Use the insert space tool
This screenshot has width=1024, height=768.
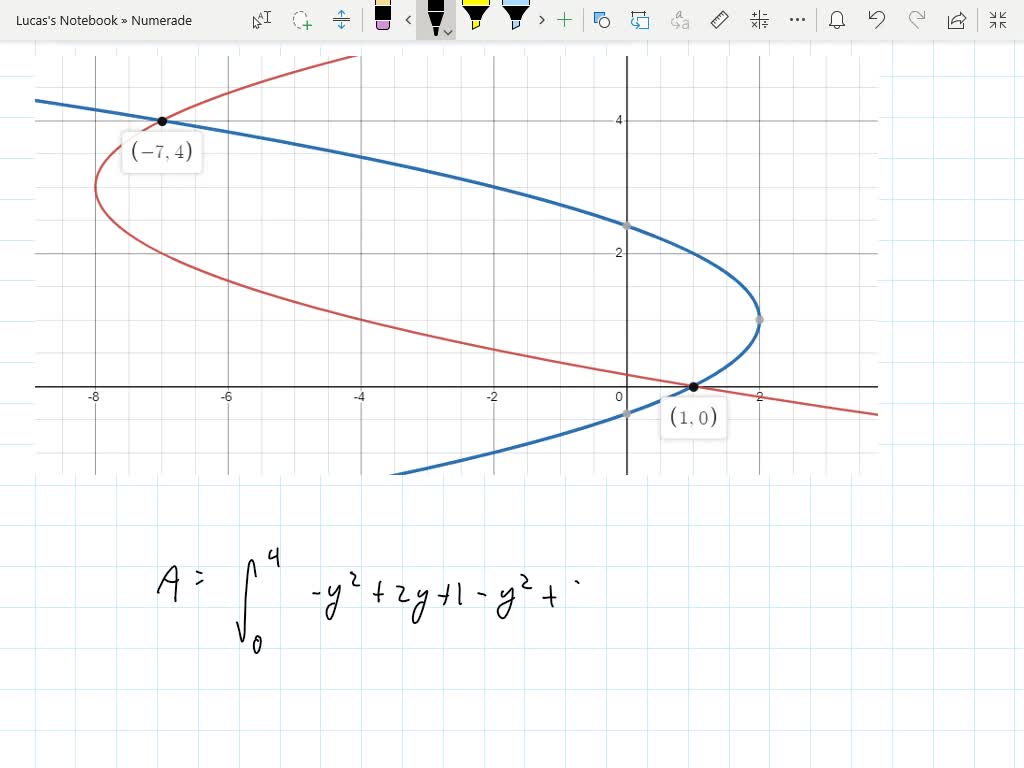click(342, 20)
